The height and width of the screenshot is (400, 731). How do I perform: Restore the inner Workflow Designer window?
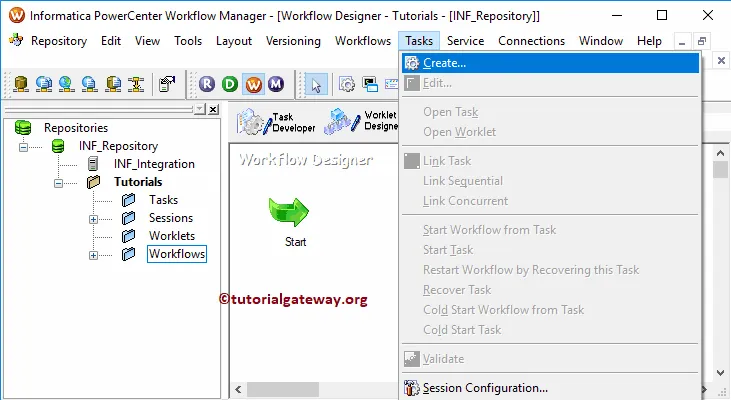(x=702, y=42)
